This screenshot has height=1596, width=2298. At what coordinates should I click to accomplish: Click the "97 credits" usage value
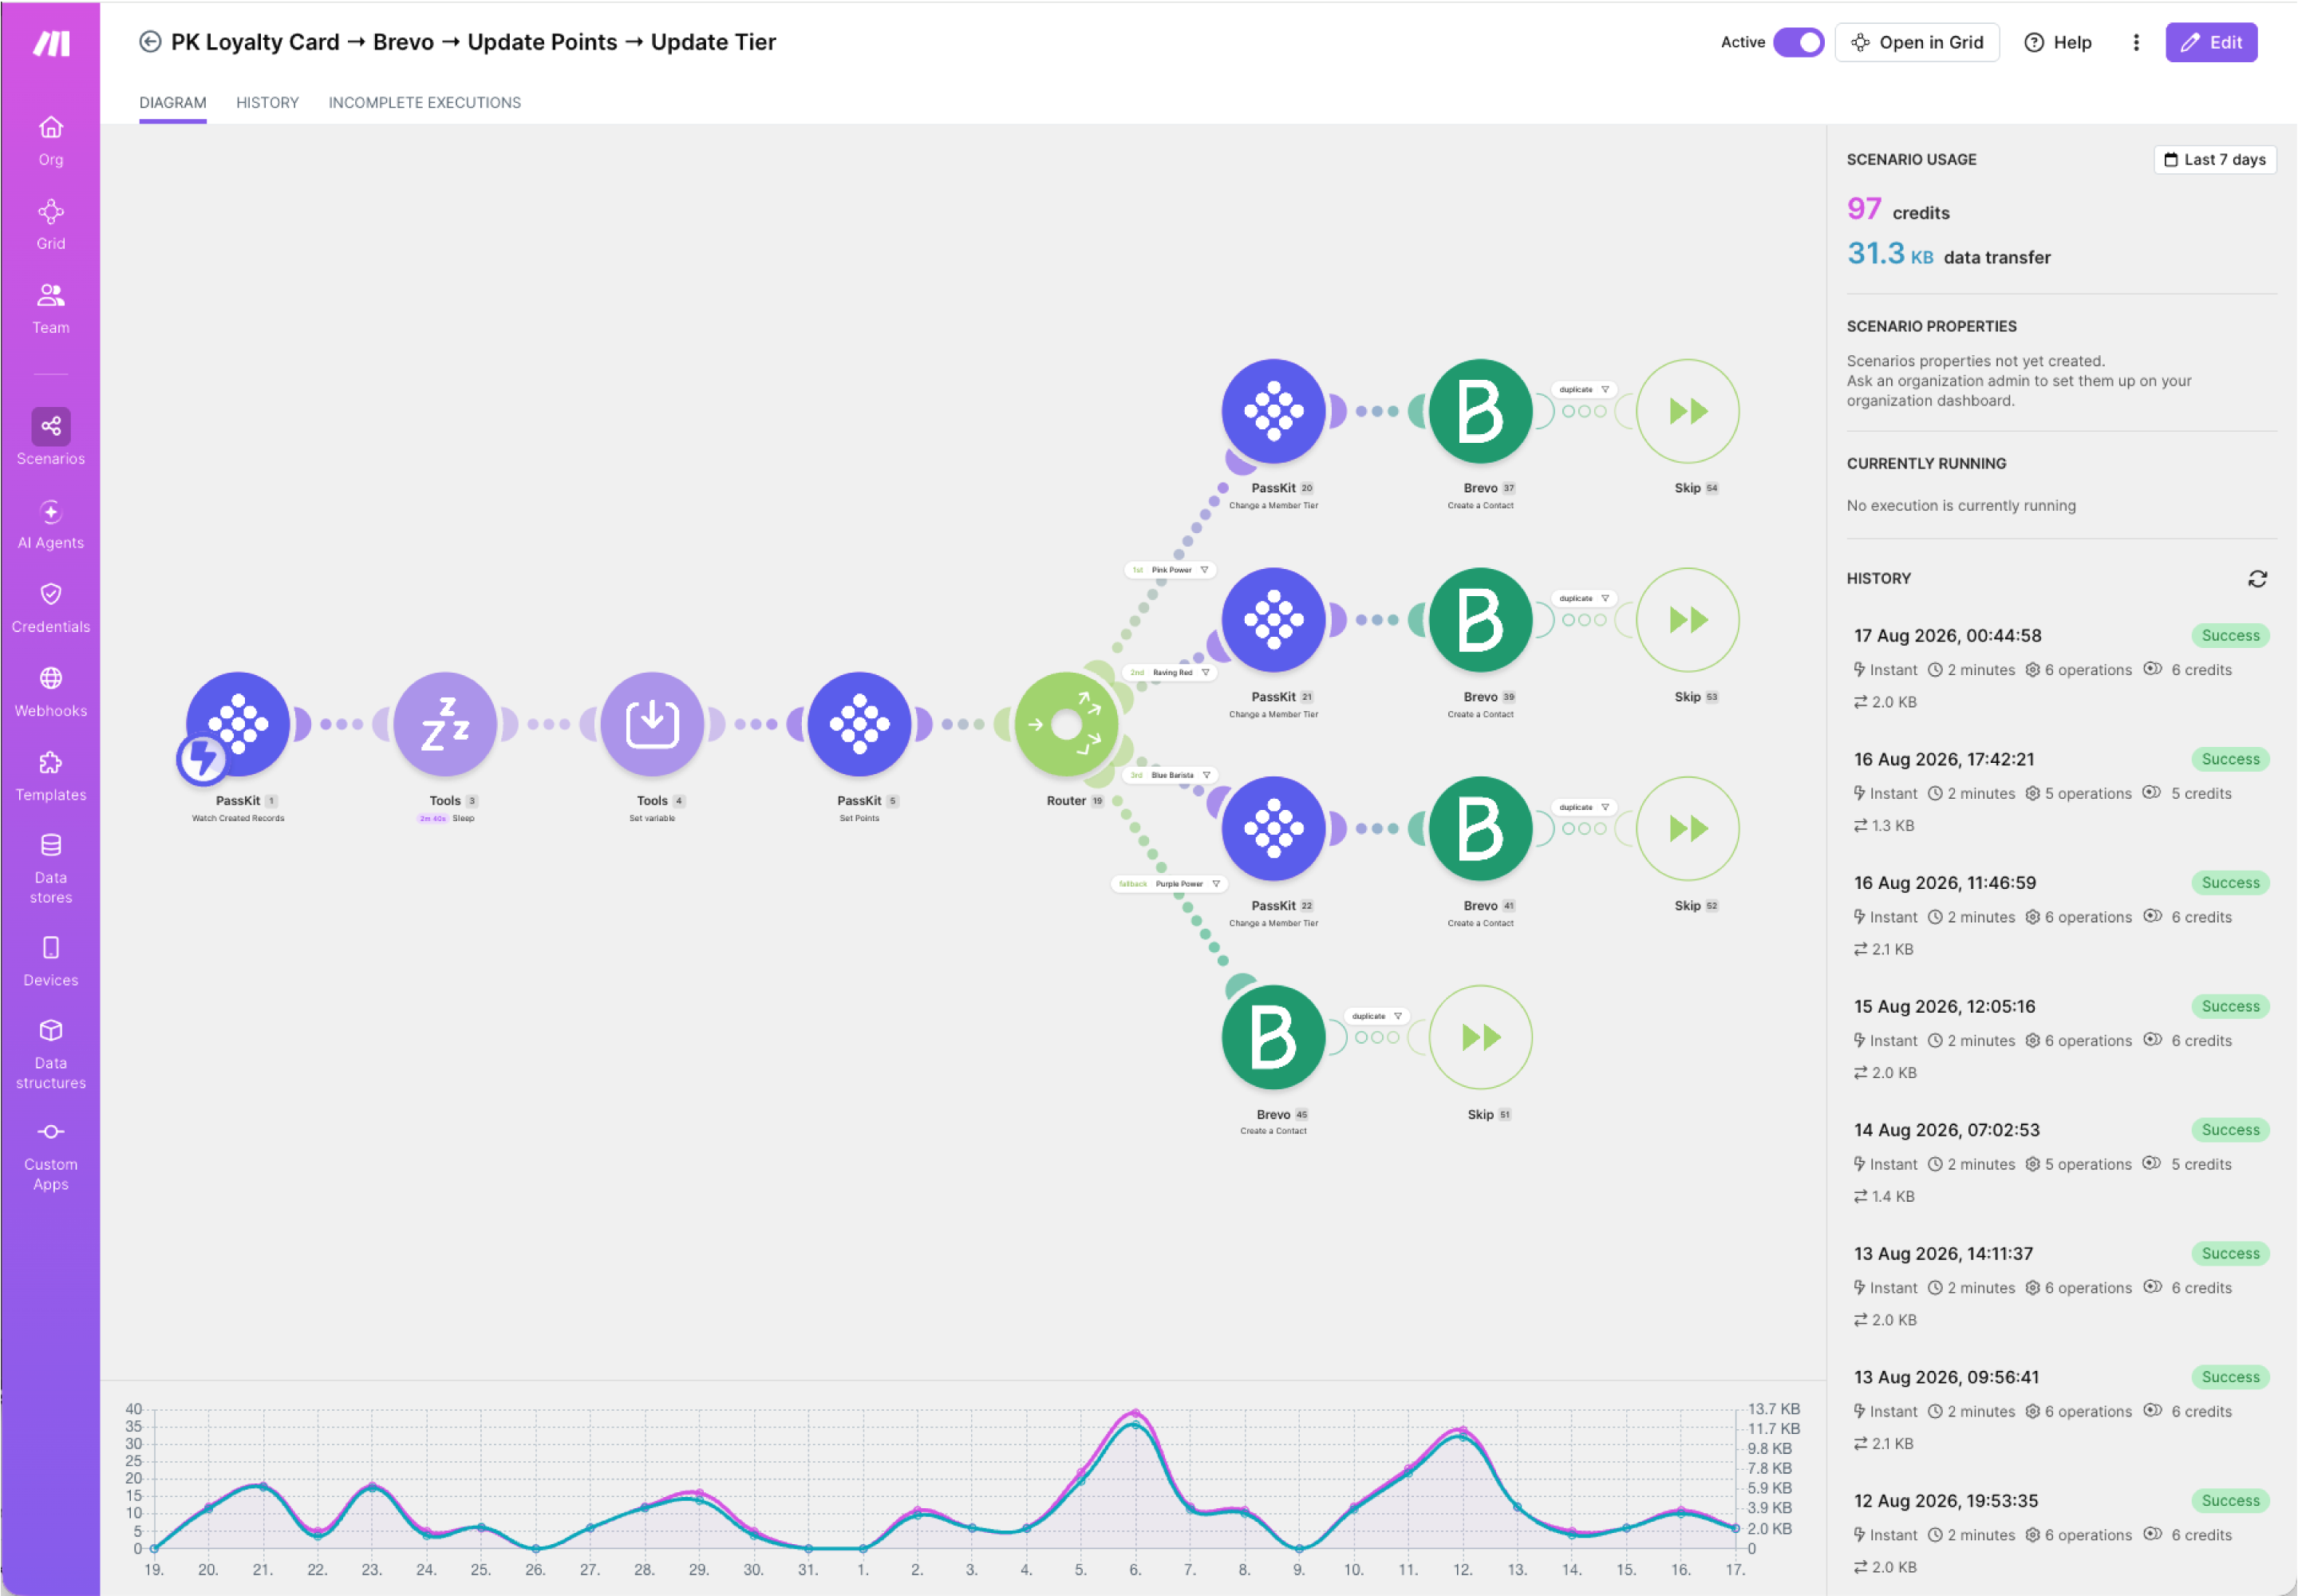1897,209
